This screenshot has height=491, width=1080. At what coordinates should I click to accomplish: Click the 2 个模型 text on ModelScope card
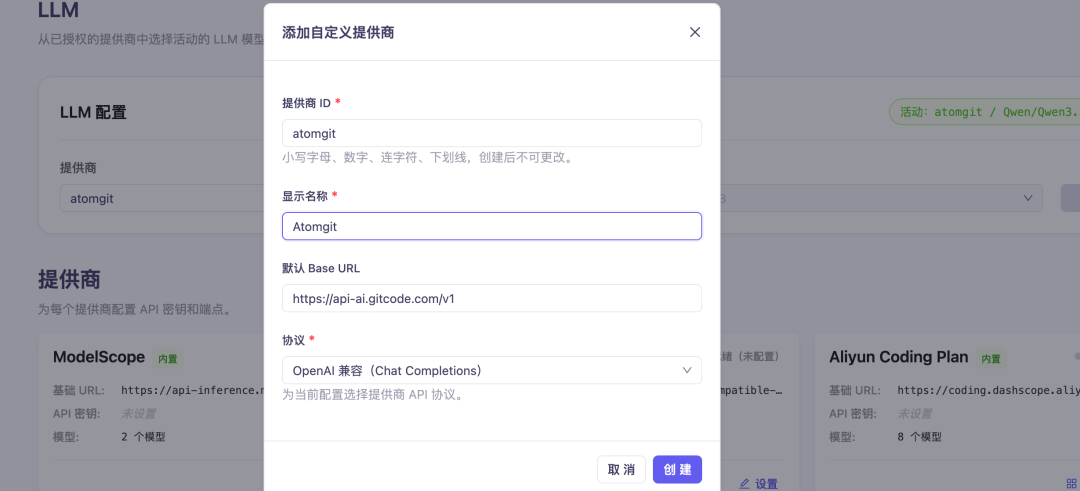point(143,437)
